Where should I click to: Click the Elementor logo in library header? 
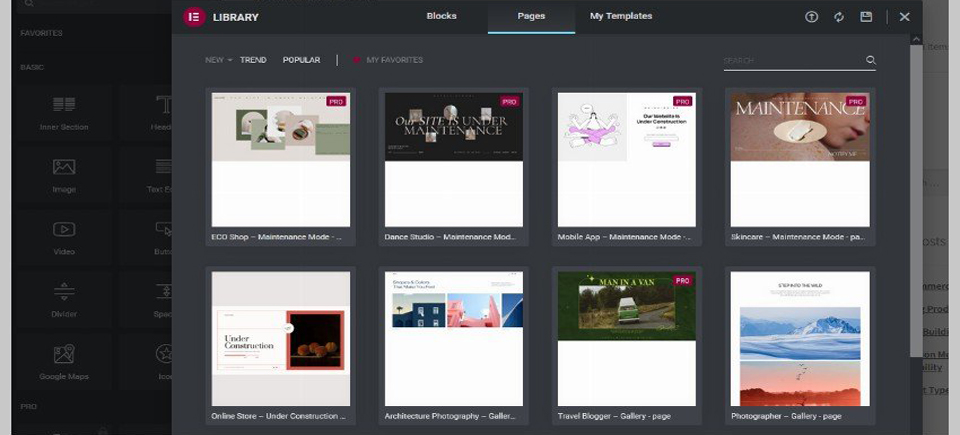tap(193, 17)
